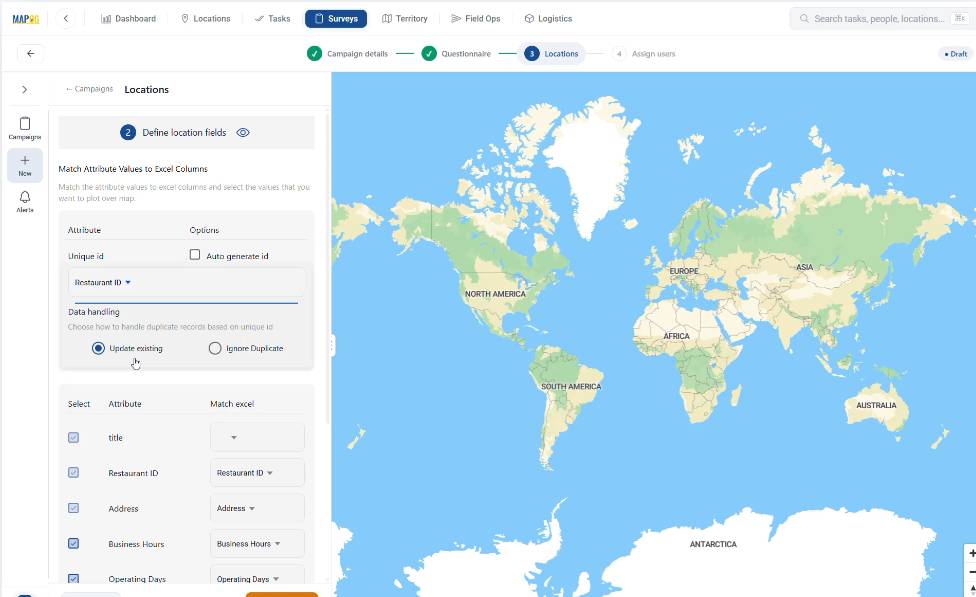Open the Address match excel dropdown
This screenshot has height=597, width=976.
[257, 508]
